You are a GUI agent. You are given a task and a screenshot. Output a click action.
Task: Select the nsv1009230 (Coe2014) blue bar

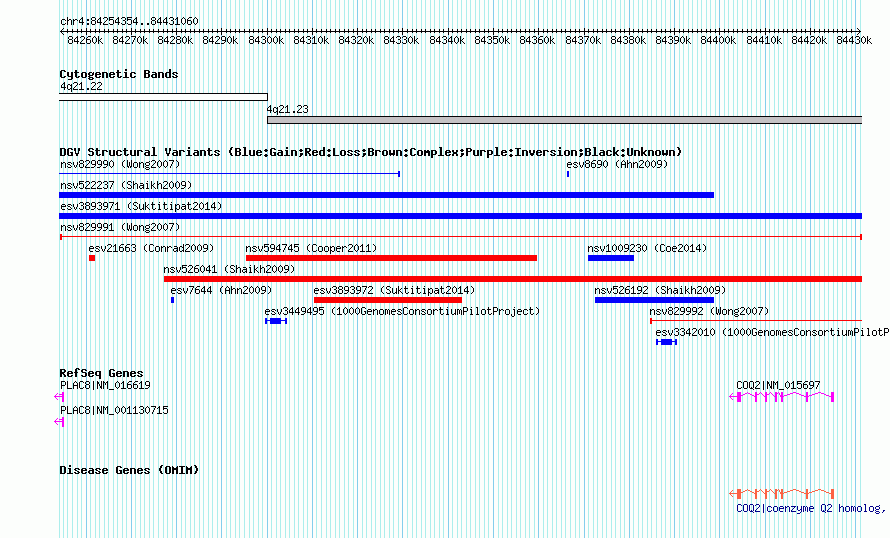tap(611, 258)
